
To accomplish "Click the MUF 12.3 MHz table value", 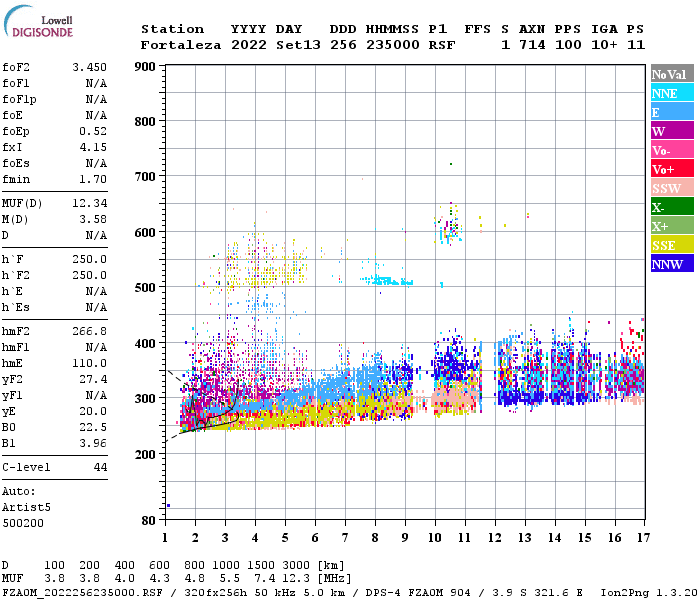I will click(296, 579).
